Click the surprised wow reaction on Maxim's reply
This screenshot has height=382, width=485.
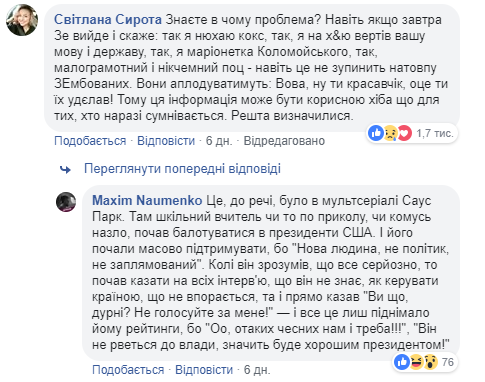[430, 362]
